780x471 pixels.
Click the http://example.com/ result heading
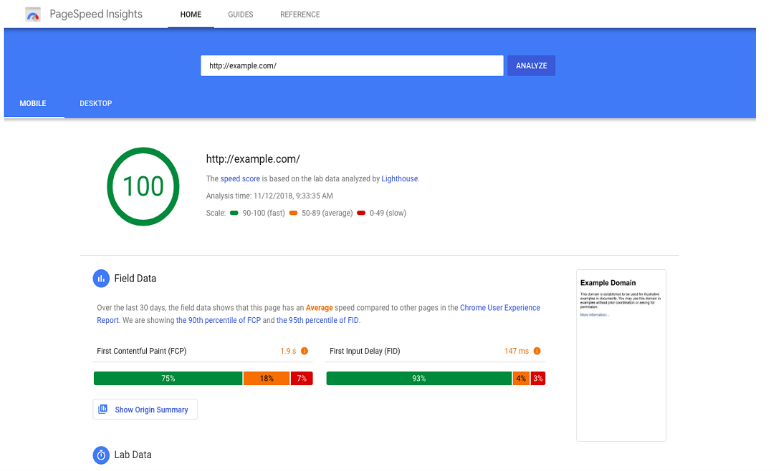253,159
